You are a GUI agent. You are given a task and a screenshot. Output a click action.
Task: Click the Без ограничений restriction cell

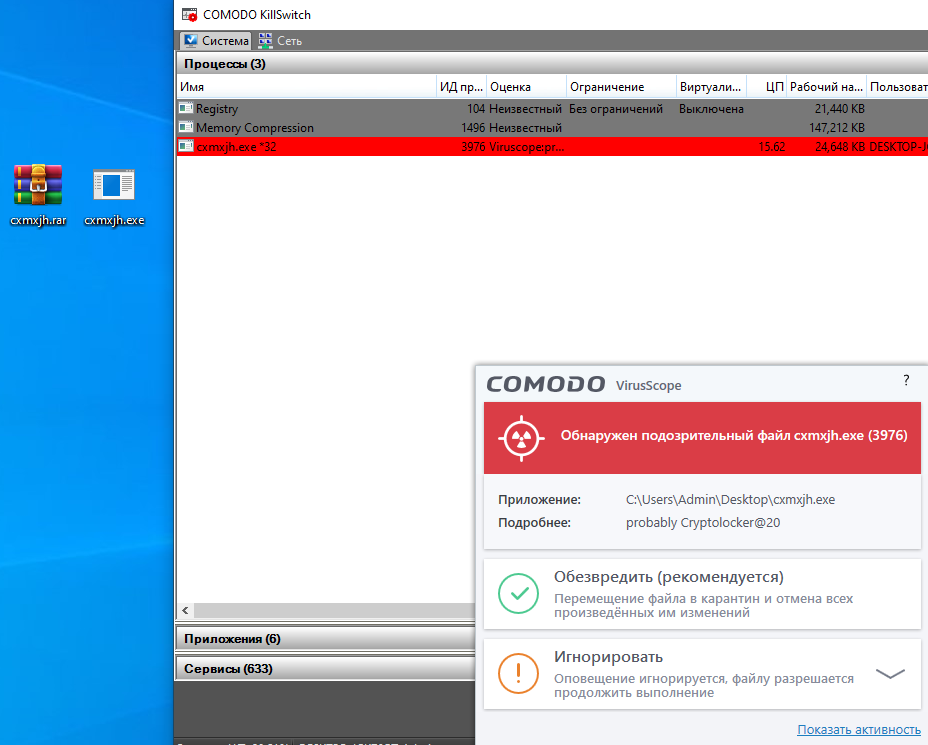tap(616, 109)
